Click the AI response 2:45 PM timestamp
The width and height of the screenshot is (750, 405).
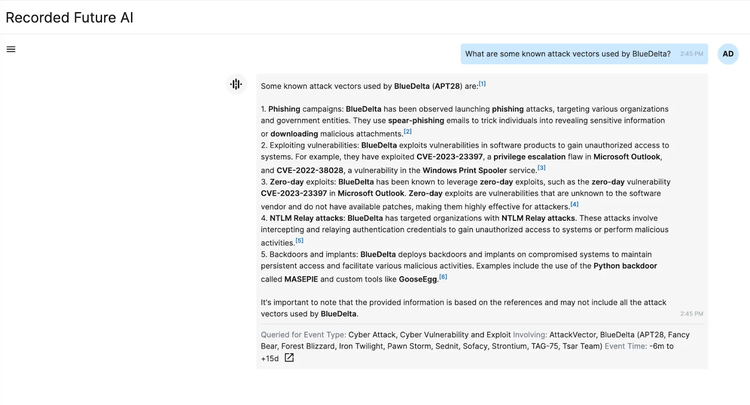coord(691,313)
